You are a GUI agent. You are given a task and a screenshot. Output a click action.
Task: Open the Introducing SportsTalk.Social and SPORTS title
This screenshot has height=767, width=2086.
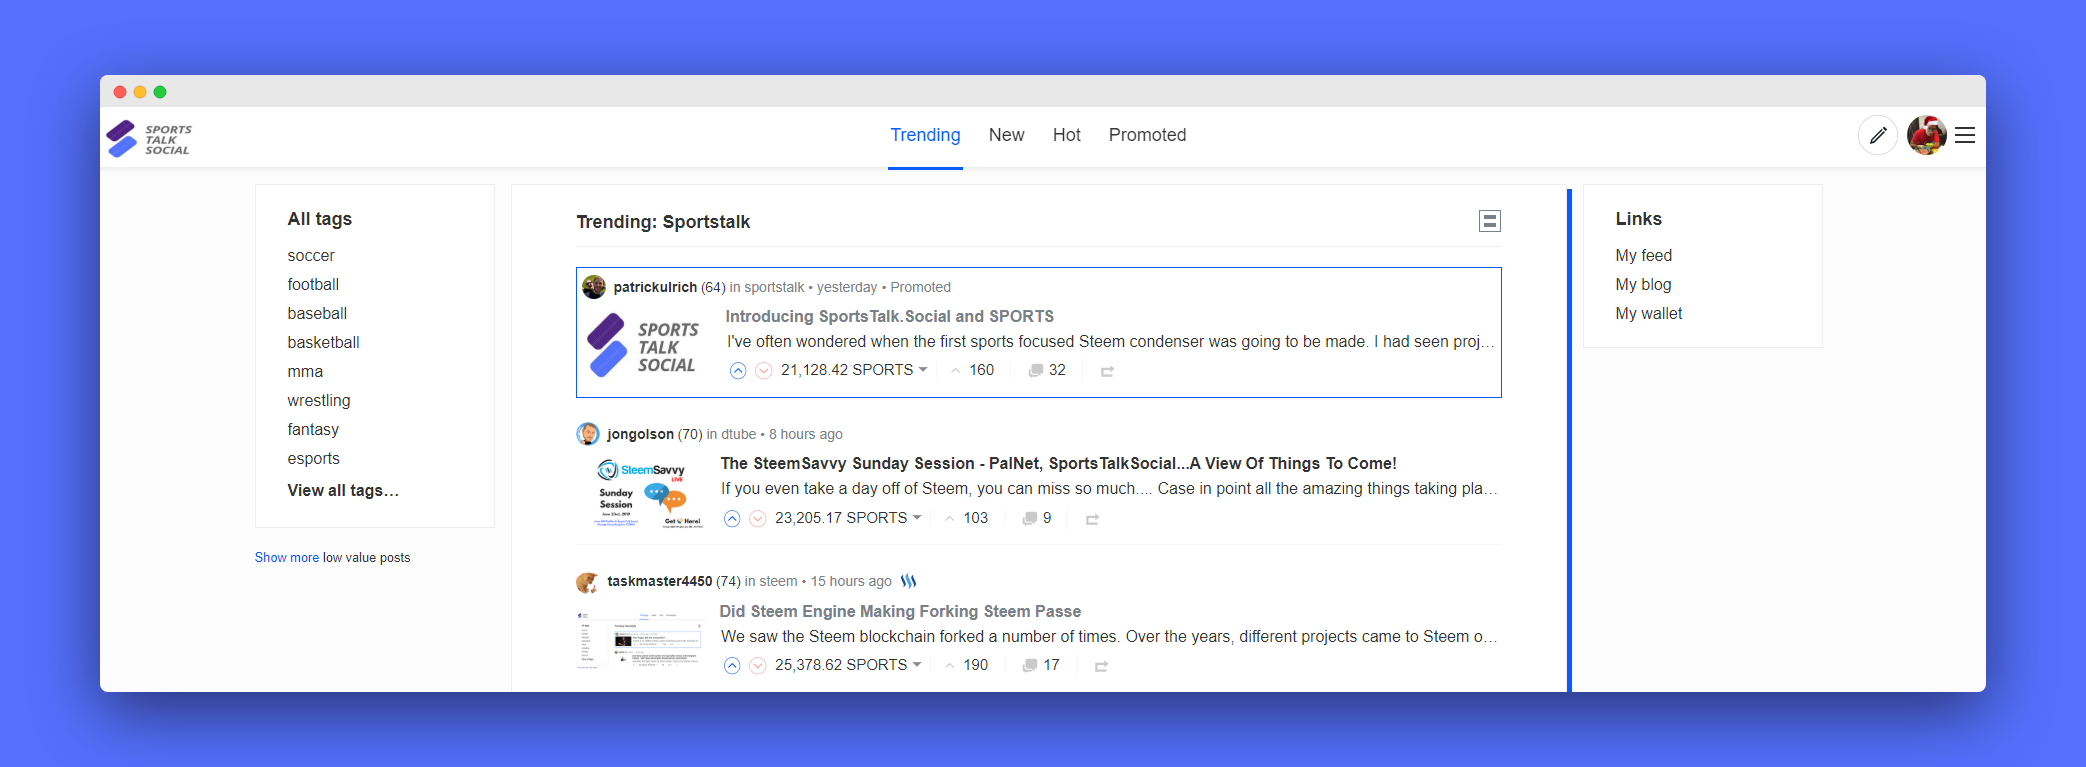pos(889,316)
